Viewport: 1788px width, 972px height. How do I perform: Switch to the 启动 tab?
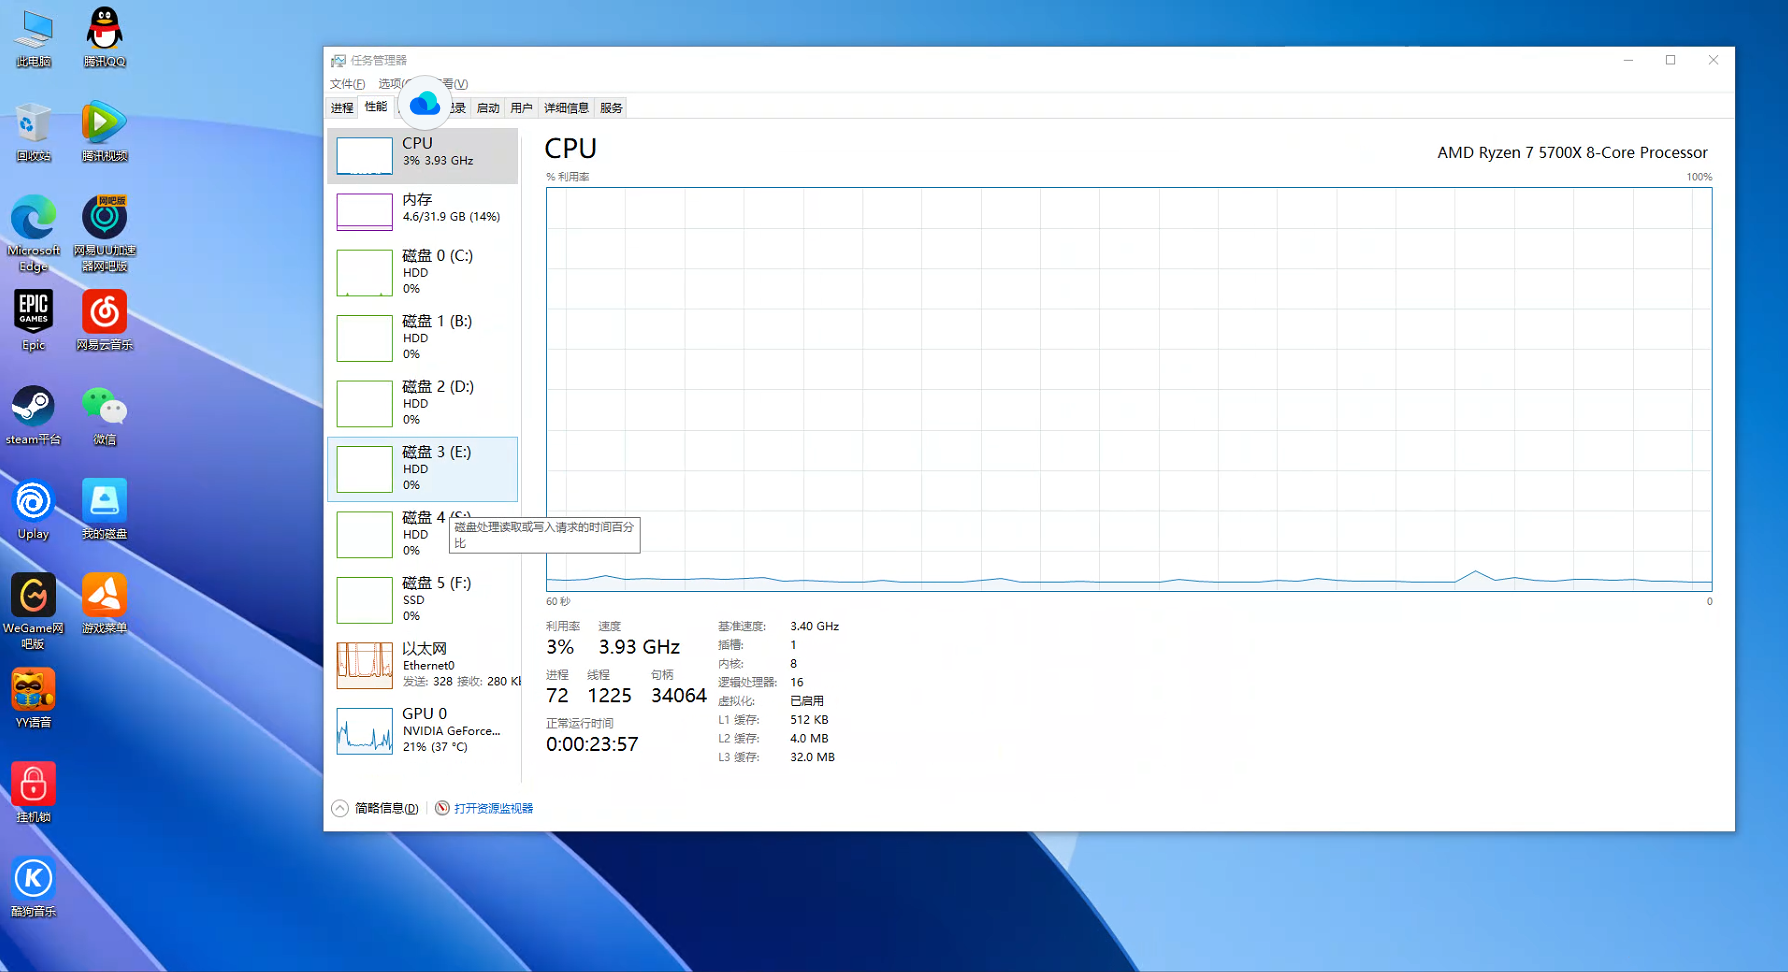click(x=487, y=108)
